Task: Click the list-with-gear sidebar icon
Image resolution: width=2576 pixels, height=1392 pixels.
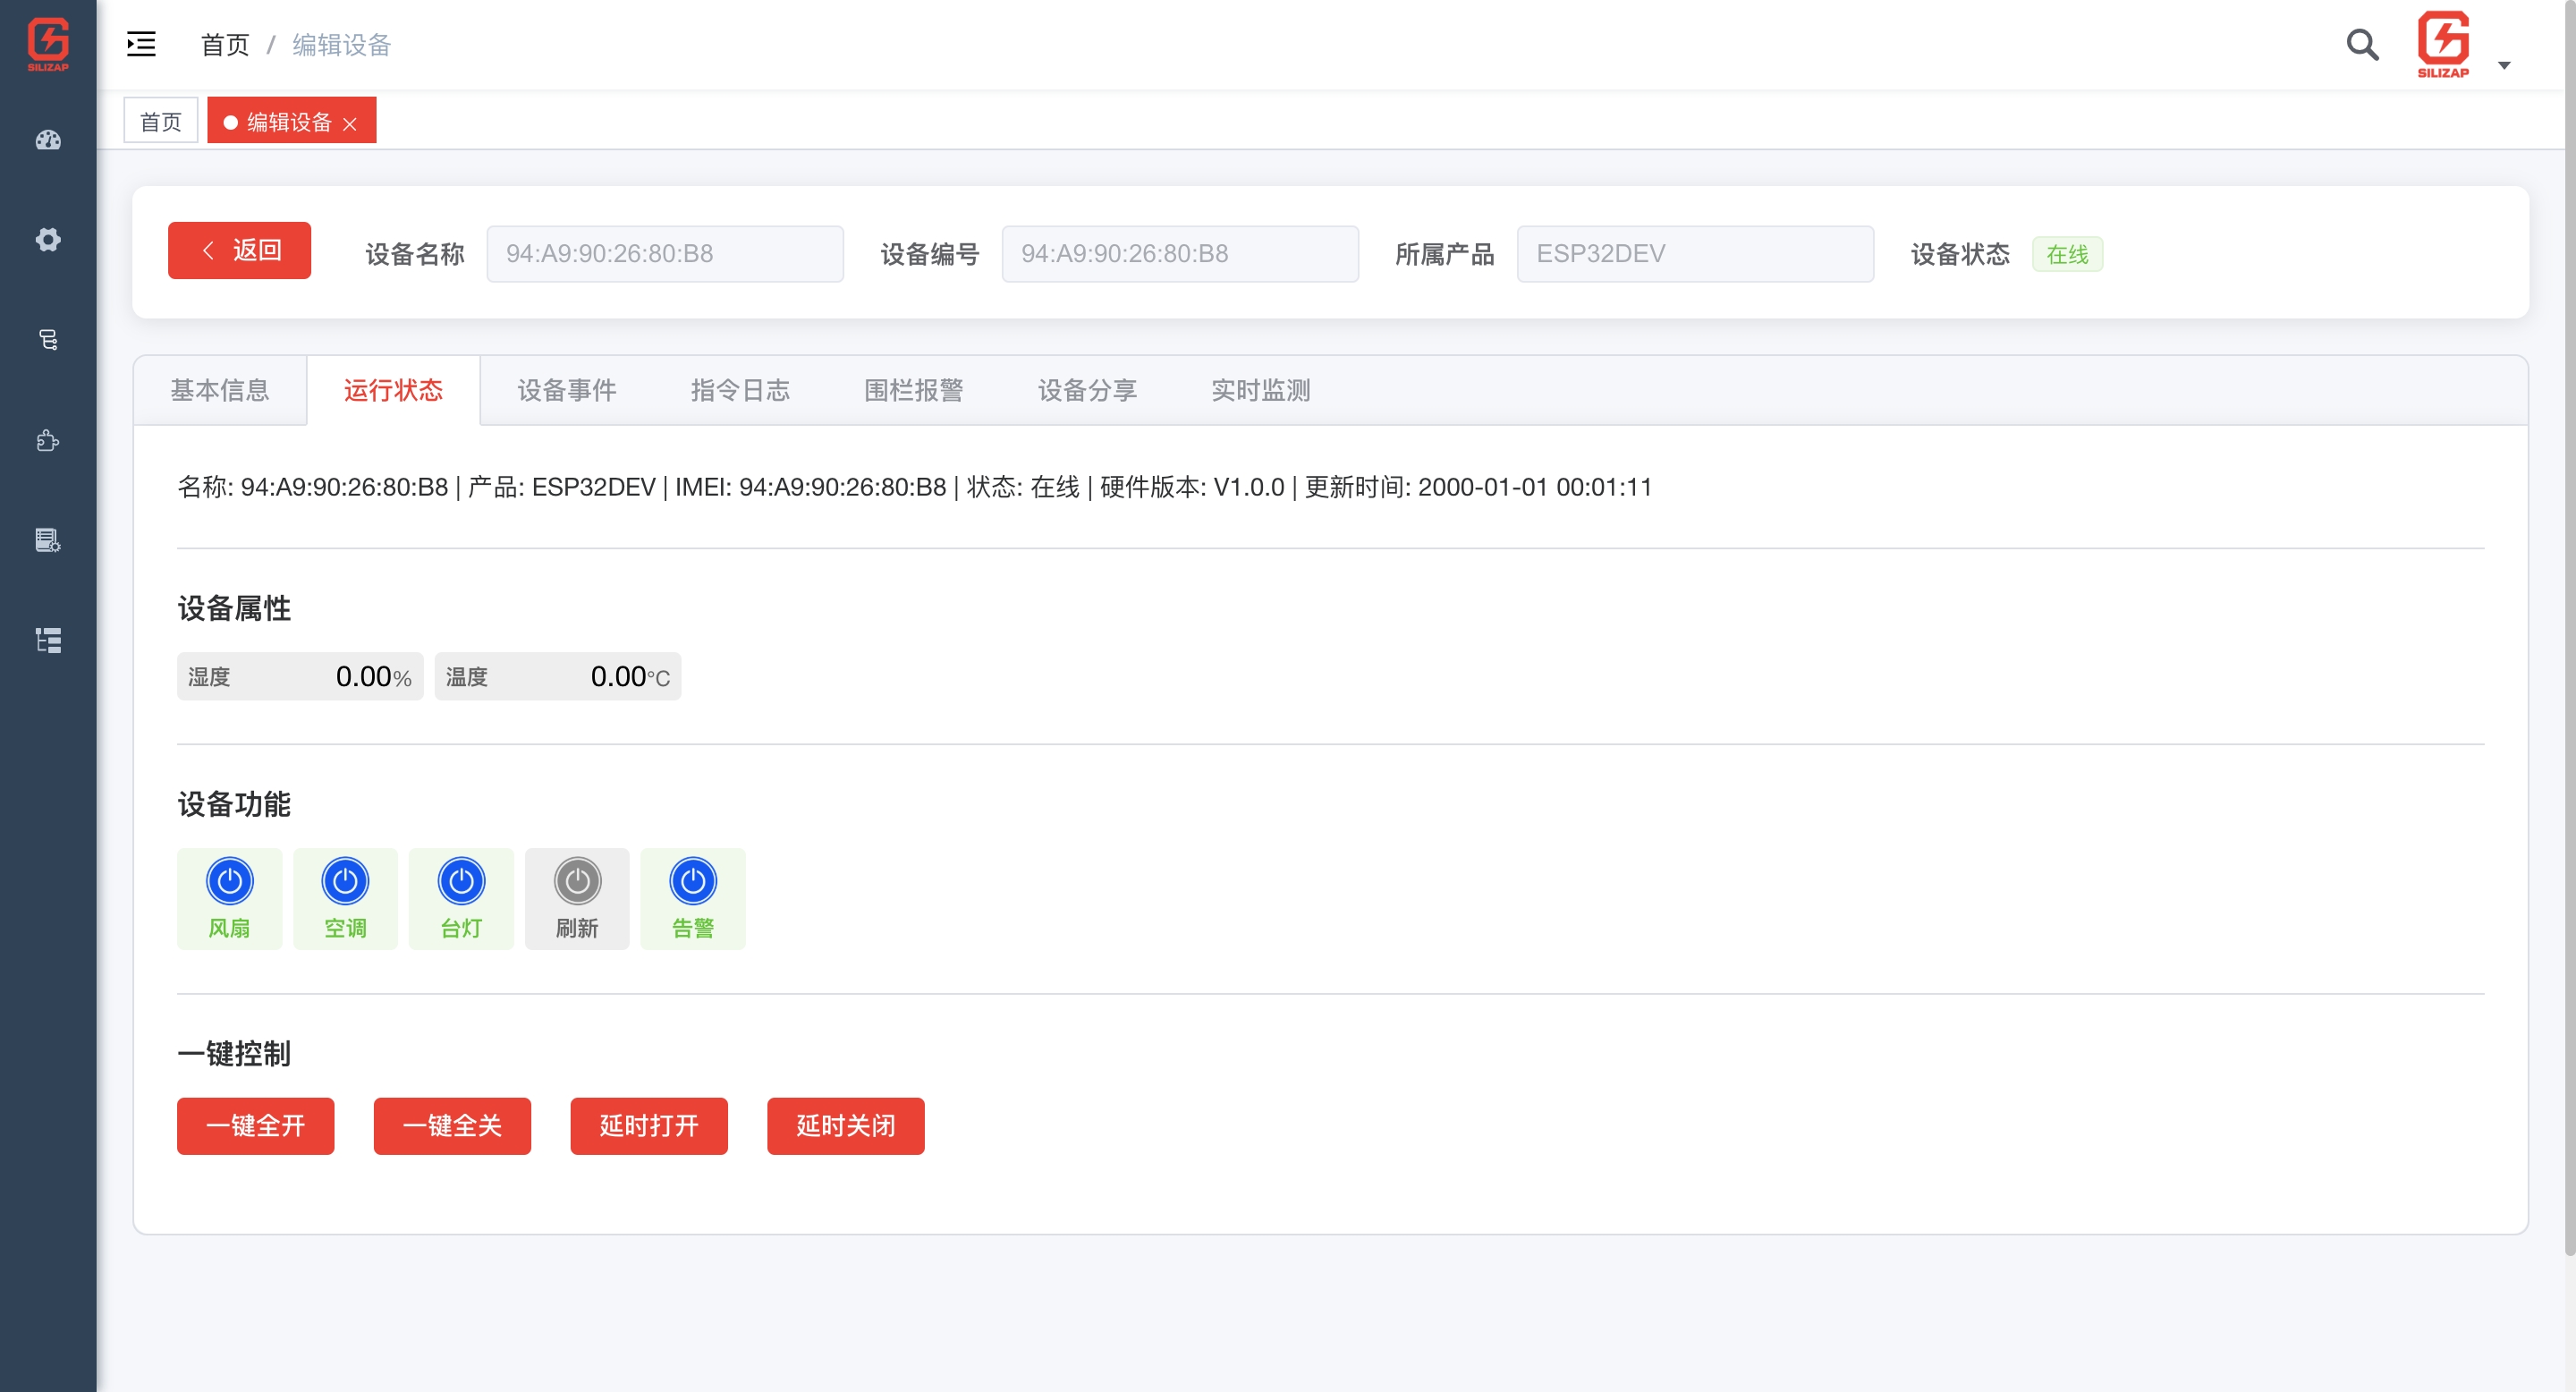Action: pos(48,540)
